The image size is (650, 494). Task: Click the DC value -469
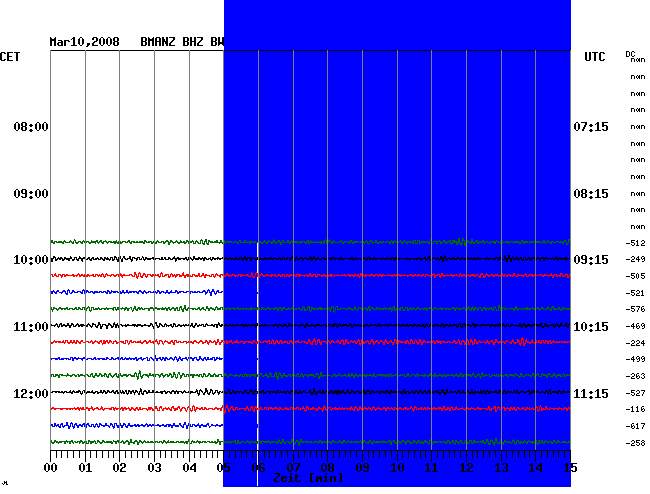tap(635, 326)
